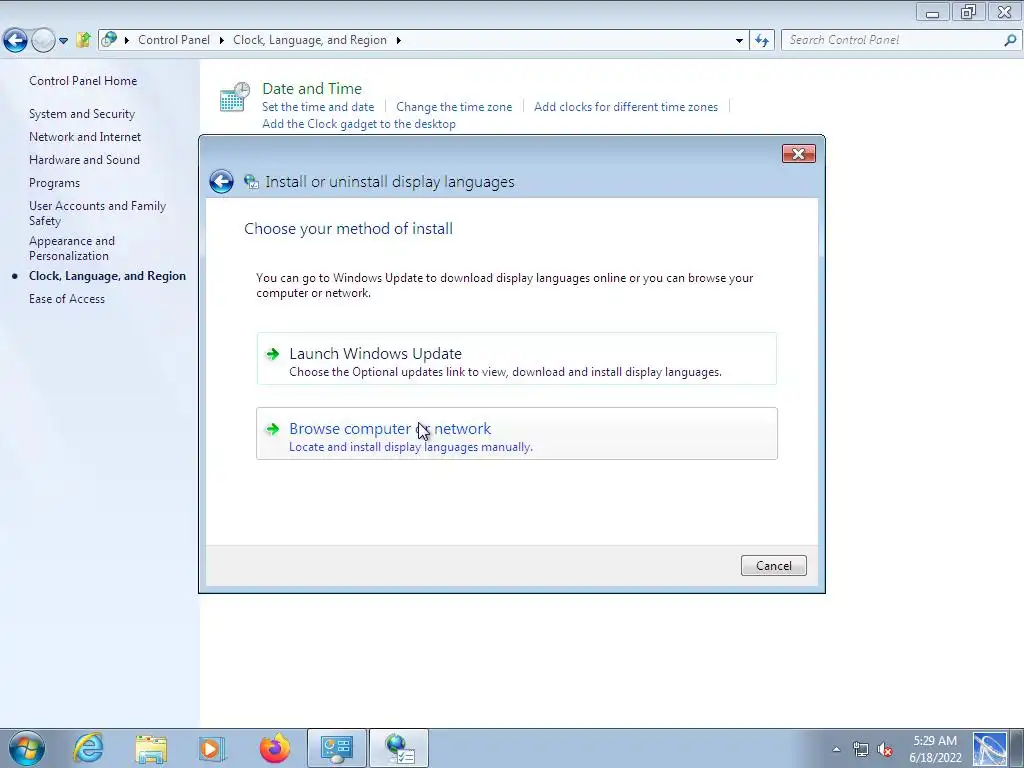Image resolution: width=1024 pixels, height=768 pixels.
Task: Open Appearance and Personalization category
Action: [72, 248]
